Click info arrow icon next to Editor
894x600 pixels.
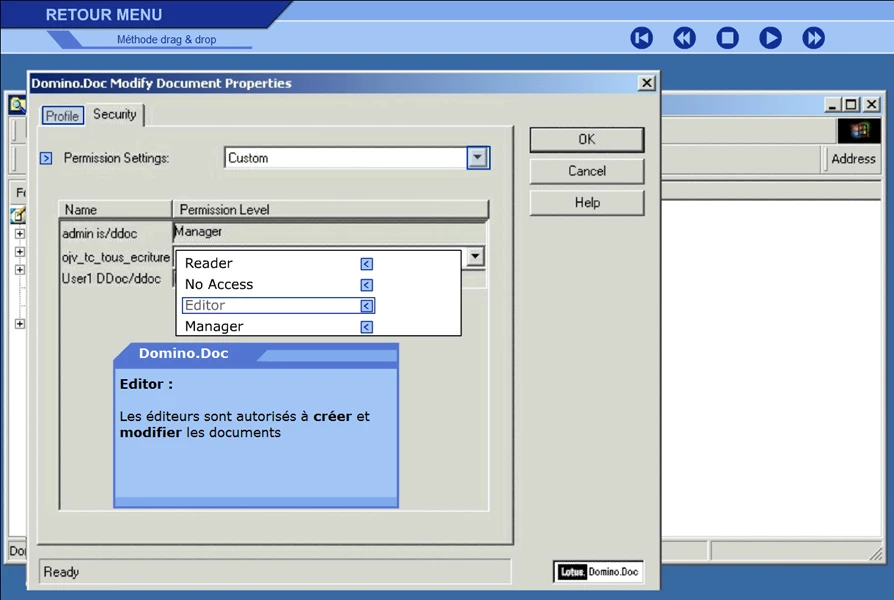[x=367, y=306]
